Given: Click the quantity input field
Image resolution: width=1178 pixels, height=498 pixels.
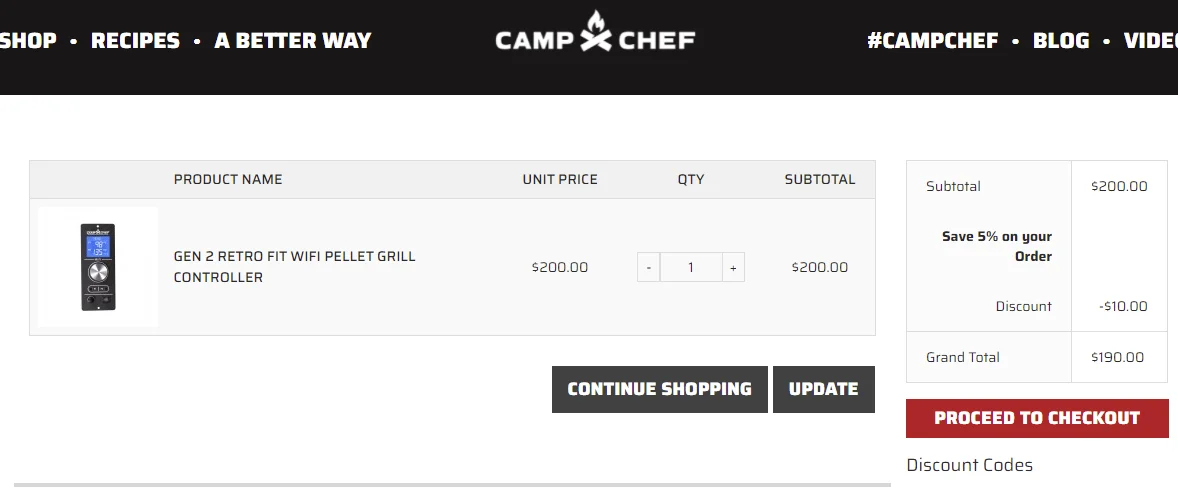Looking at the screenshot, I should point(691,267).
